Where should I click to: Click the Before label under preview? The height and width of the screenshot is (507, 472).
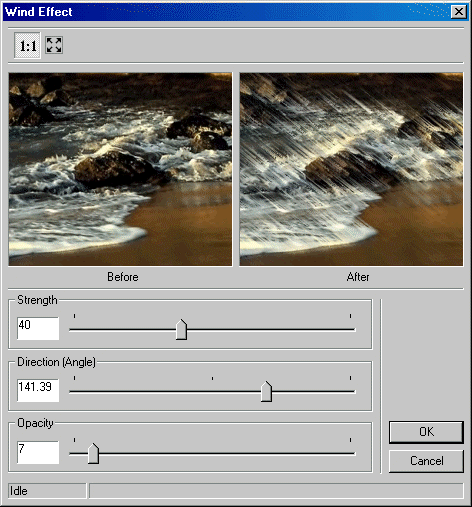coord(123,277)
